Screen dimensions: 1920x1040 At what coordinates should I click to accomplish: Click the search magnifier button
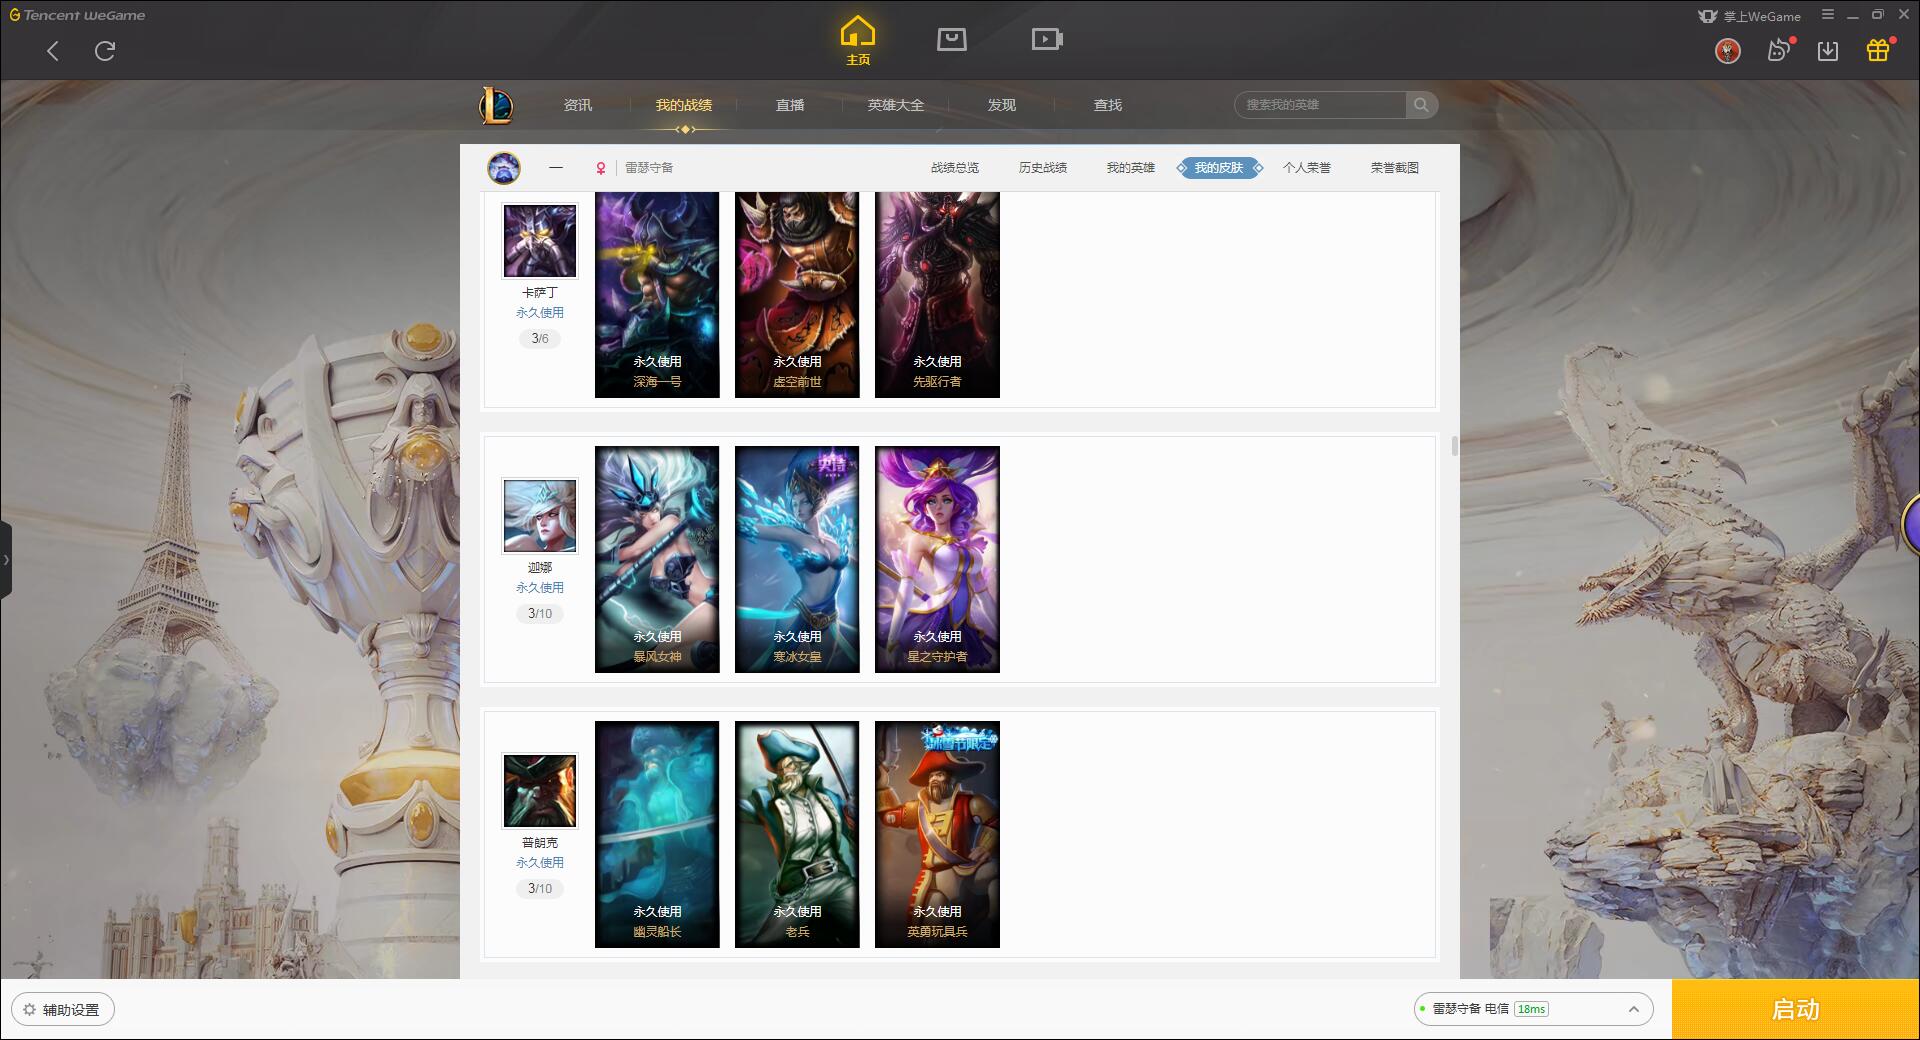pos(1421,105)
